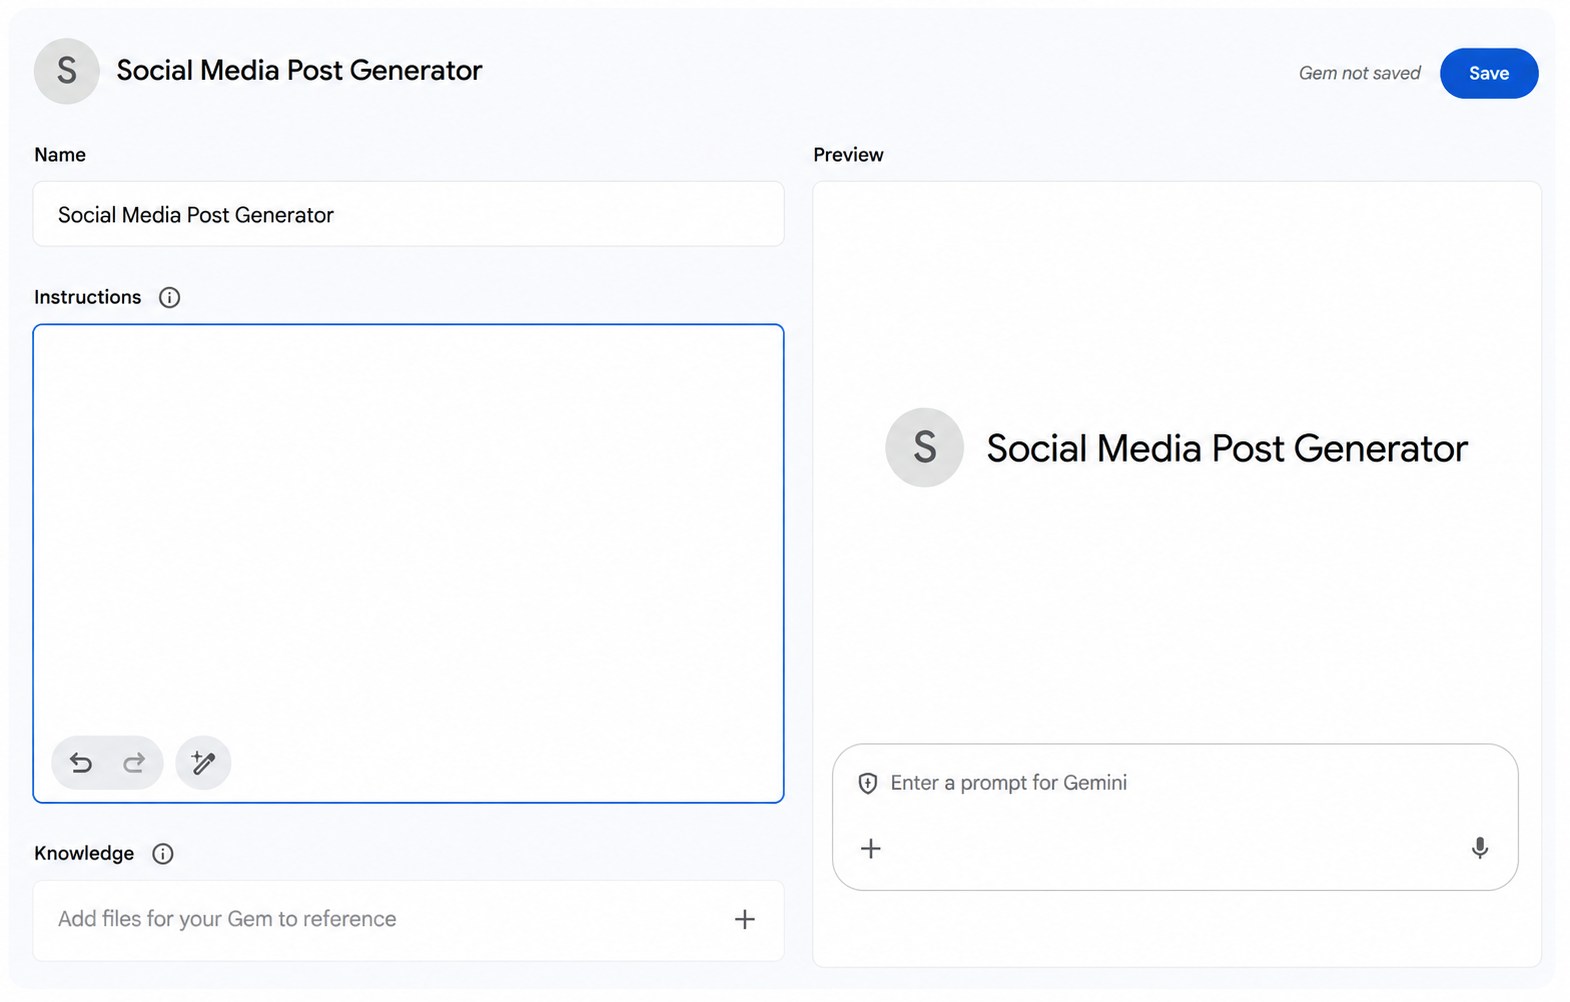1570x1002 pixels.
Task: Click the 'Knowledge' label
Action: coord(84,853)
